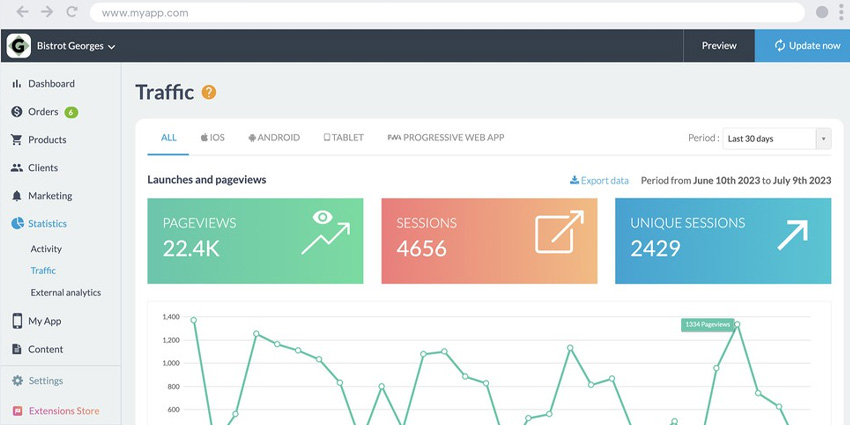Click the browser forward arrow
The image size is (850, 425).
[47, 12]
